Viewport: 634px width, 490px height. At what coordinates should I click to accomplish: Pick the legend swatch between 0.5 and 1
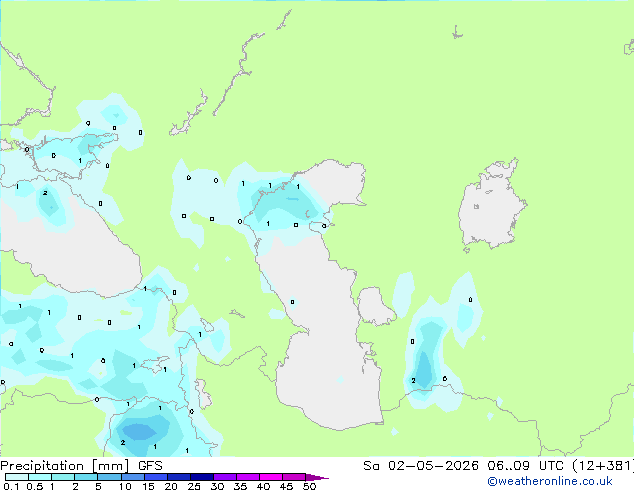click(x=40, y=477)
